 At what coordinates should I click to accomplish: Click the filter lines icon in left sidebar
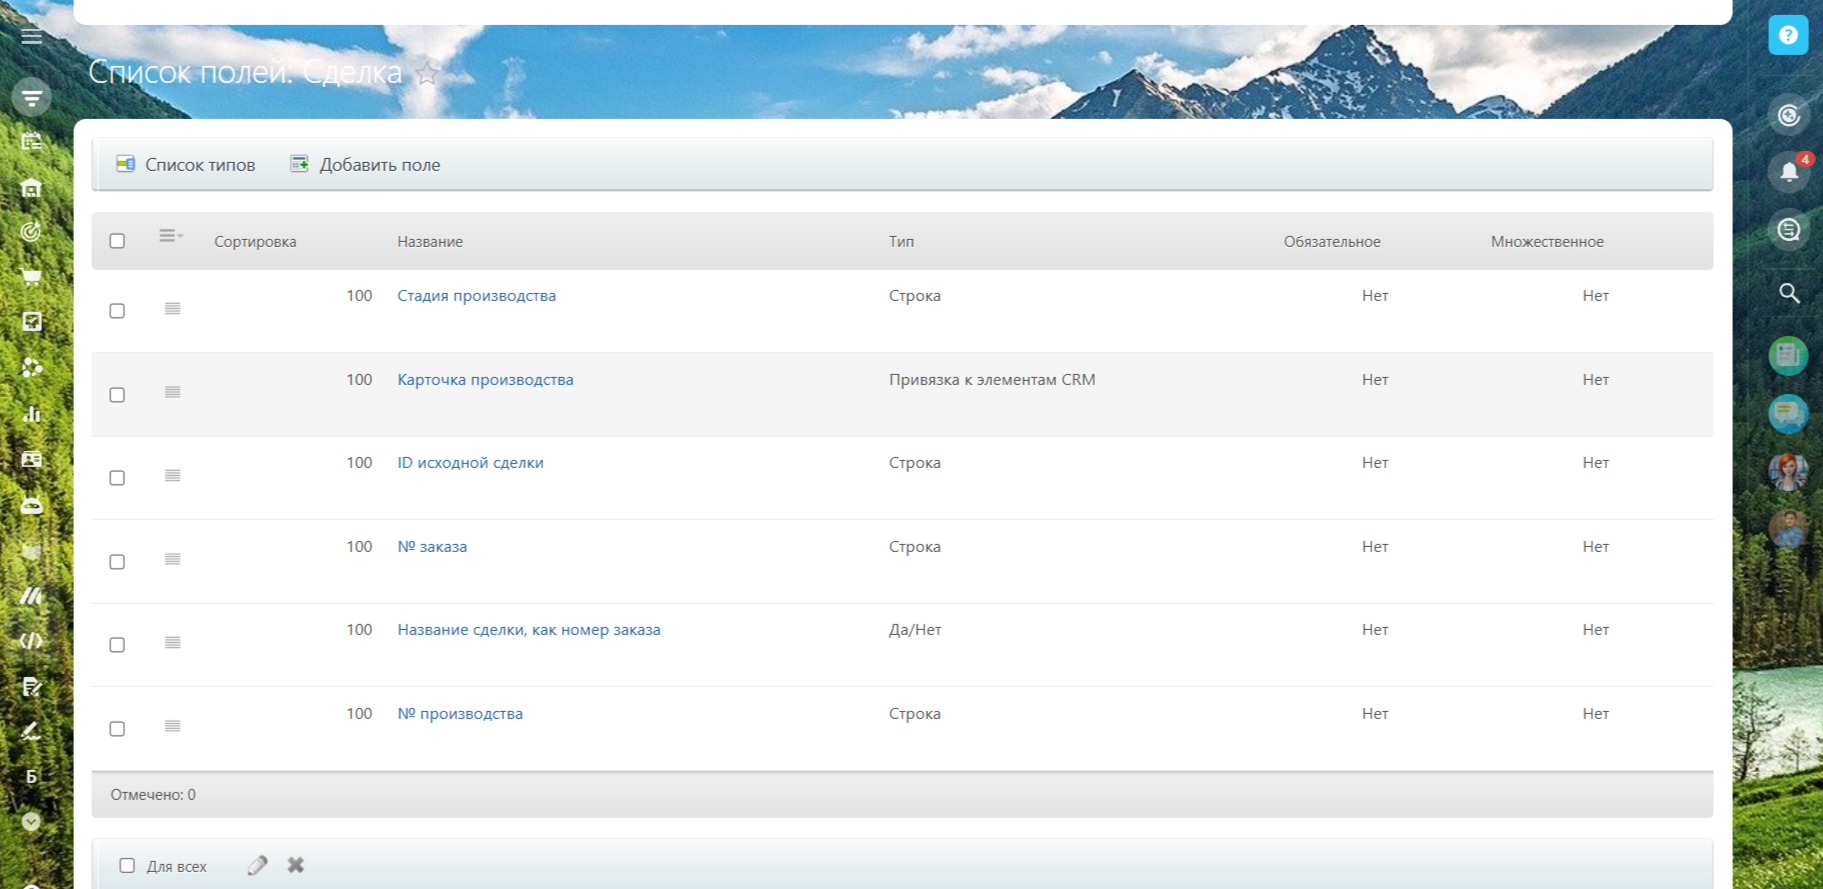point(32,97)
